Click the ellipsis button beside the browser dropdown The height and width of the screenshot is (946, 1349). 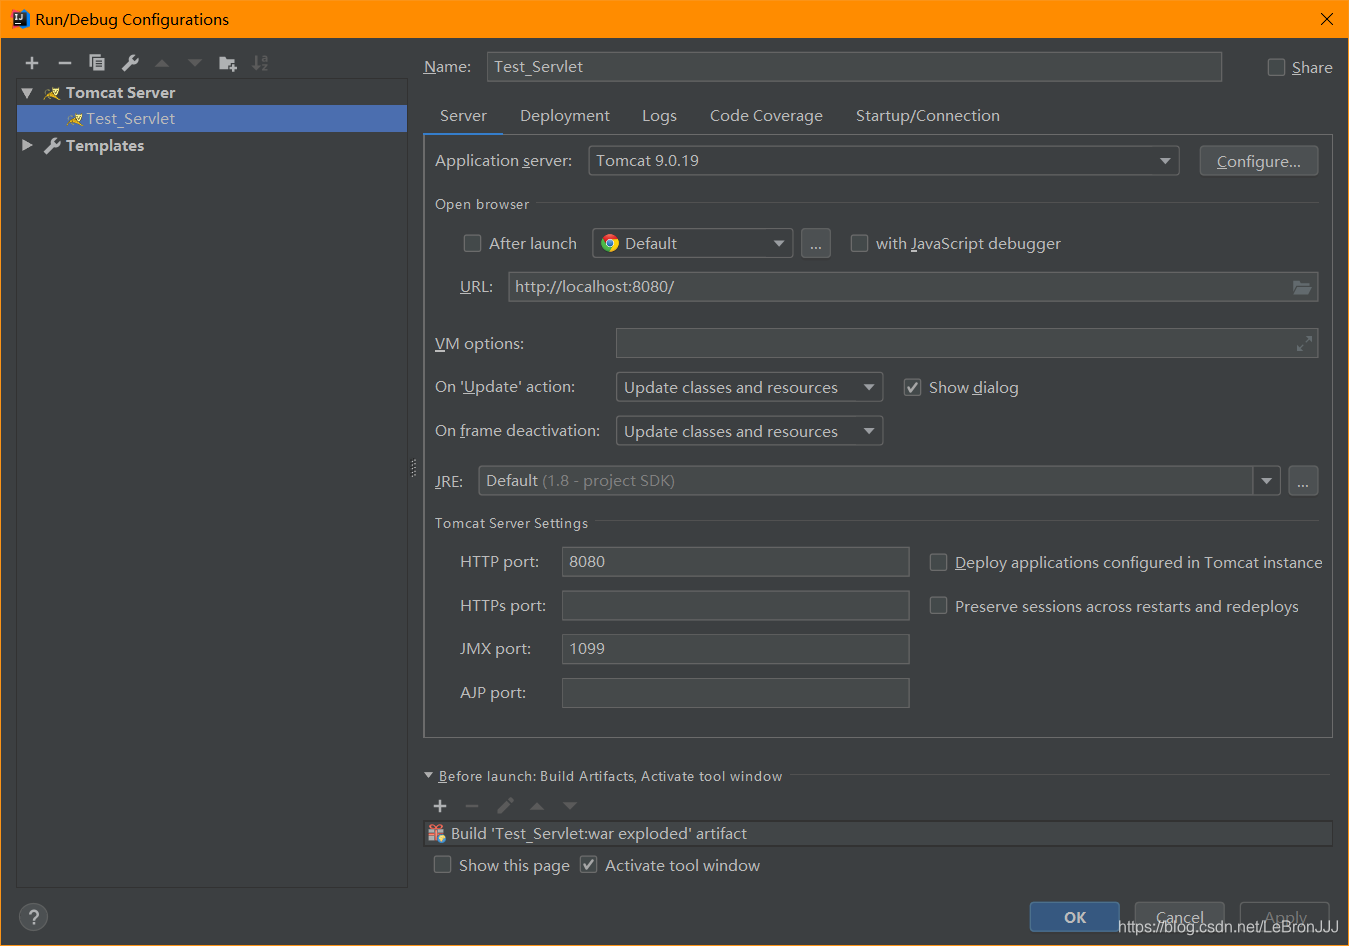[816, 243]
